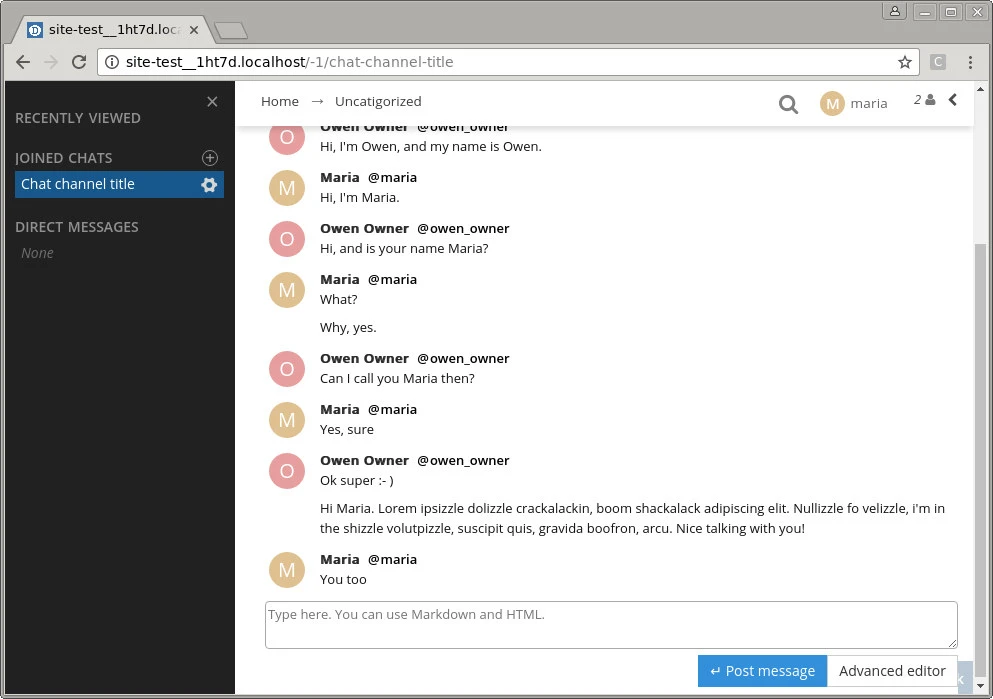Screen dimensions: 993x699
Task: Click Maria's avatar beside "What?" message
Action: [287, 290]
